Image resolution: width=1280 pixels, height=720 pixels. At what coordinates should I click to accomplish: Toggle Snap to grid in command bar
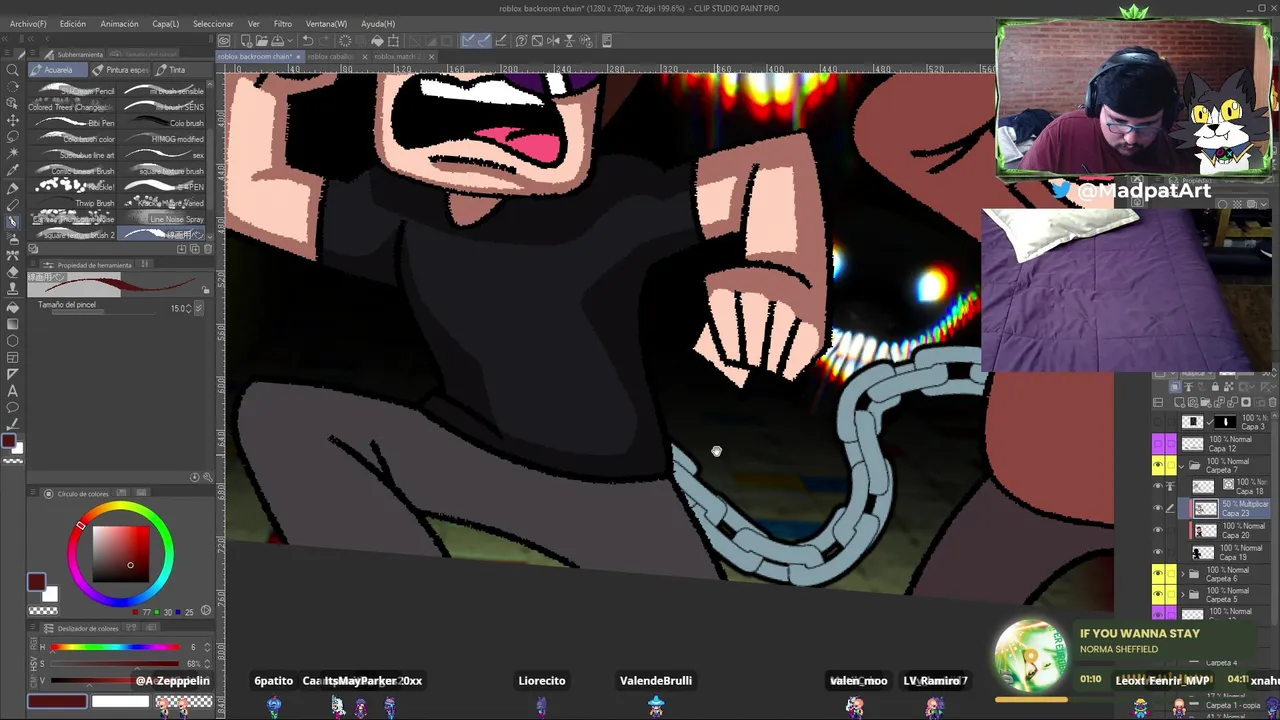click(x=501, y=40)
